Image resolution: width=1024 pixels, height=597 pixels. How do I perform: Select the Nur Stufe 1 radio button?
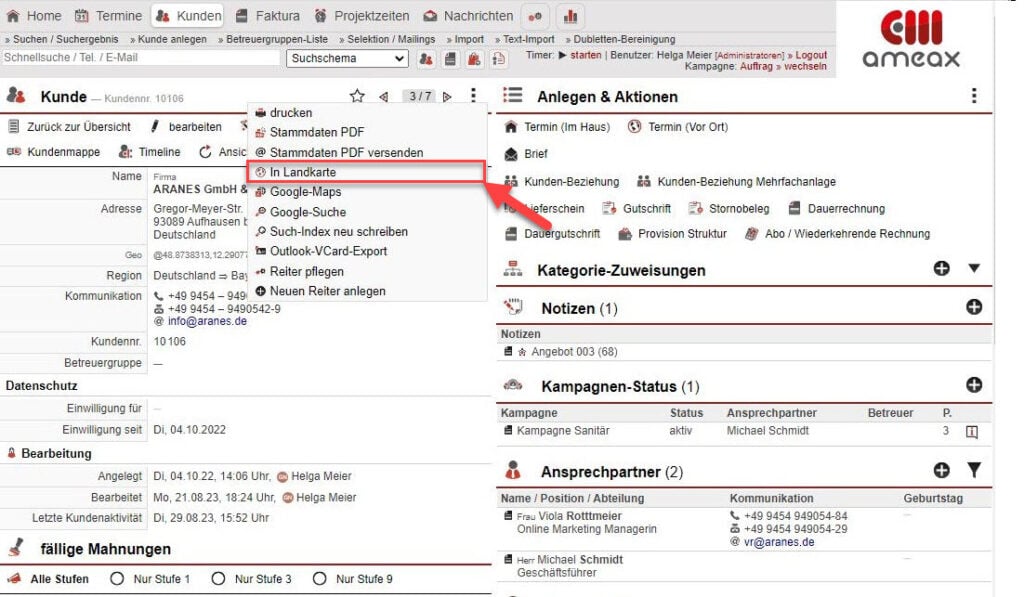[x=118, y=579]
